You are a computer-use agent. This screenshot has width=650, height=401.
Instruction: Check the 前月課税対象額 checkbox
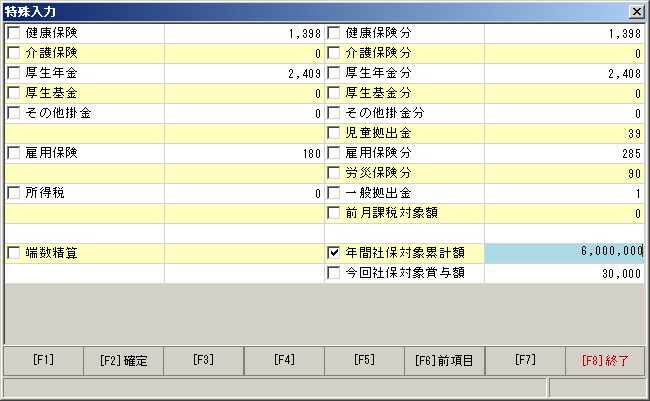coord(334,213)
